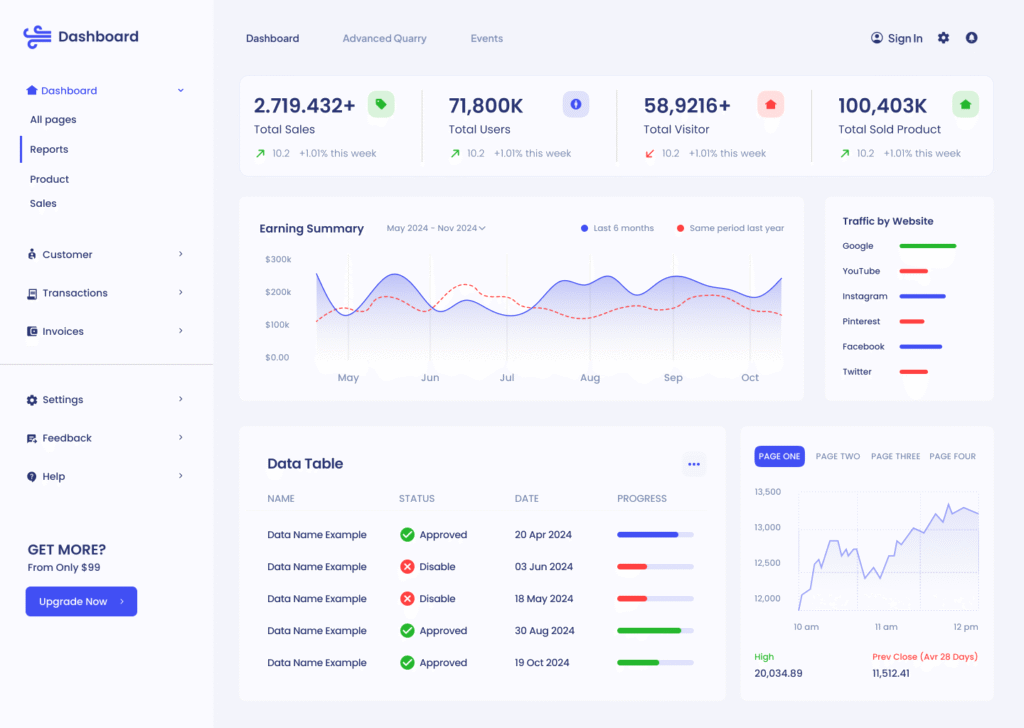This screenshot has height=728, width=1024.
Task: Expand the Settings sidebar item
Action: click(x=180, y=399)
